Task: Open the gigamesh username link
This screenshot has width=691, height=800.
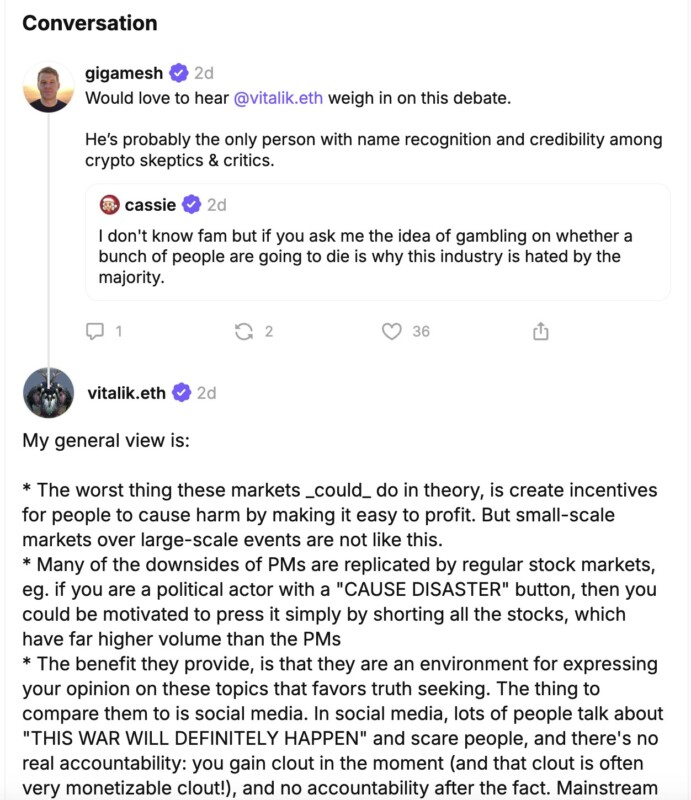Action: click(125, 73)
